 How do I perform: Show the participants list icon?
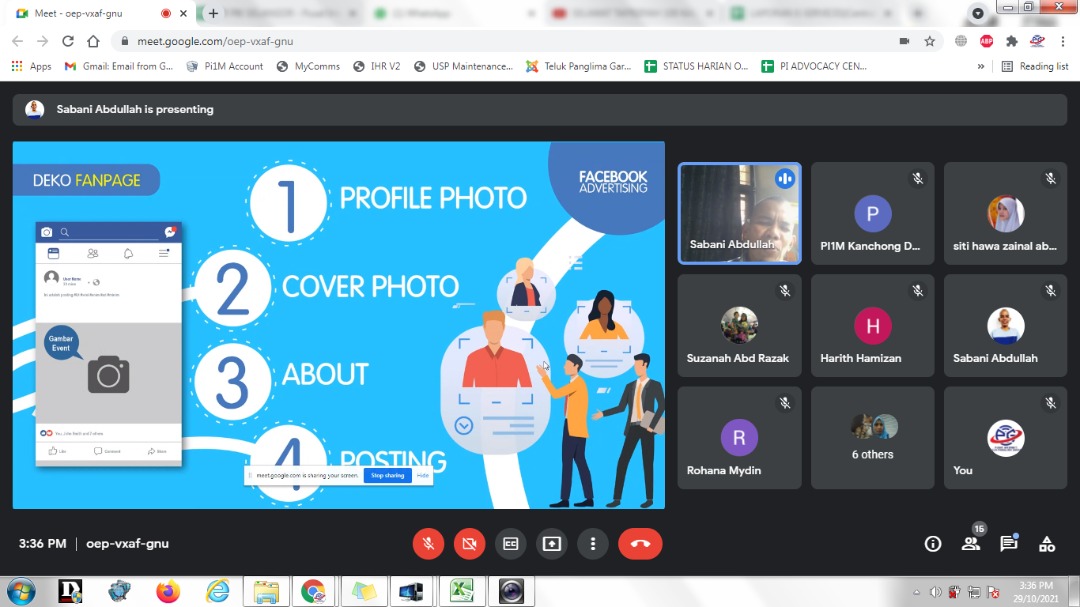coord(970,544)
